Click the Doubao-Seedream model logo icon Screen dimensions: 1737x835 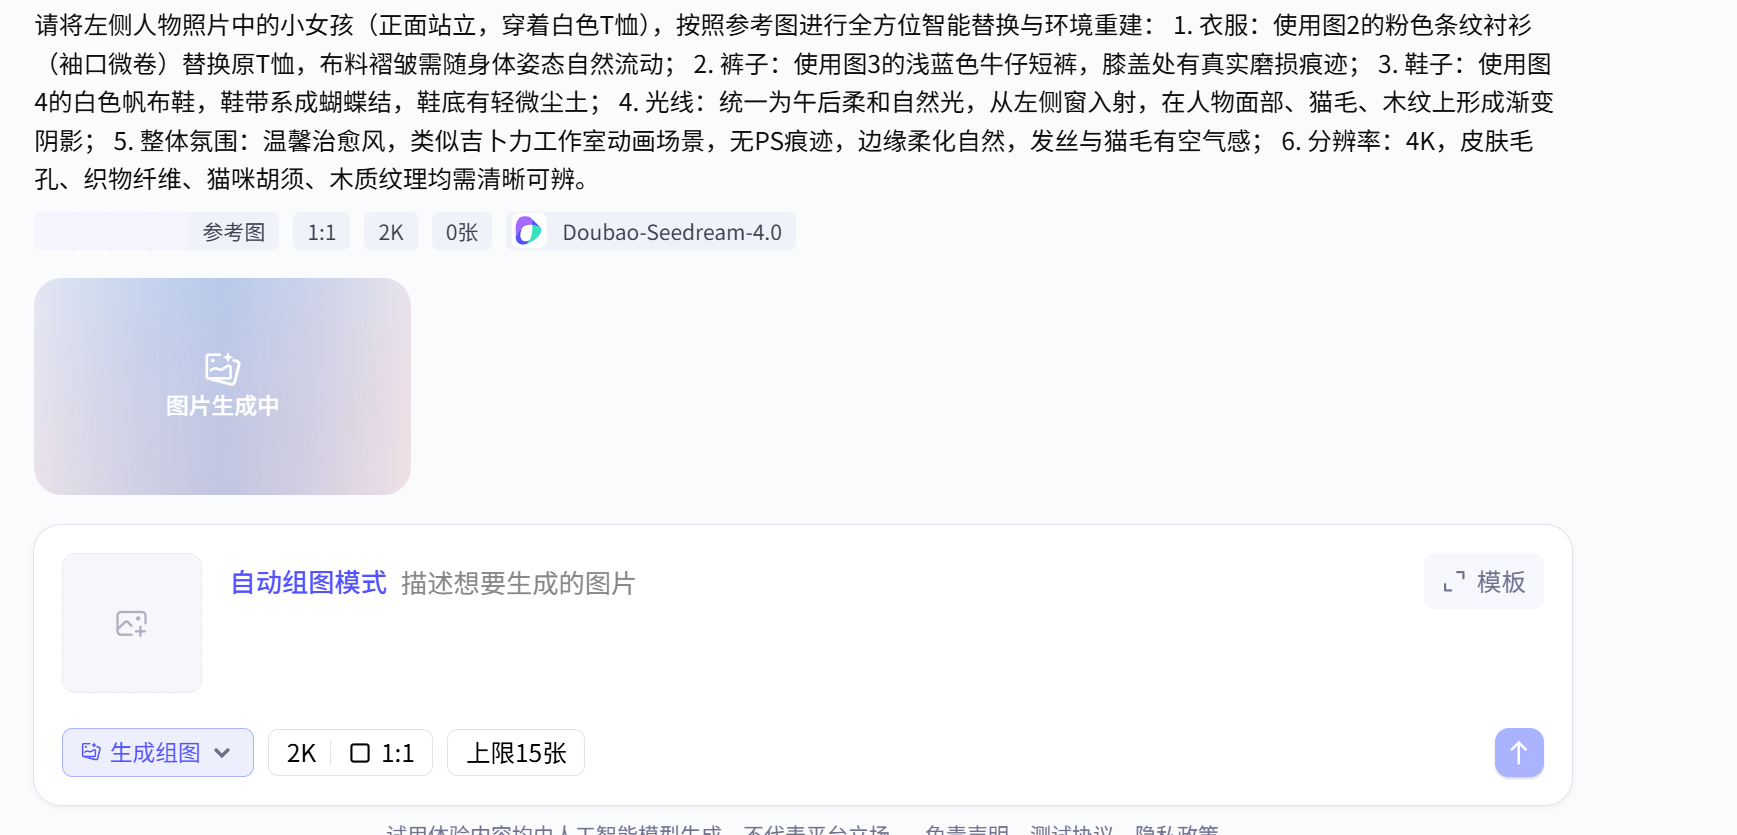click(x=528, y=231)
